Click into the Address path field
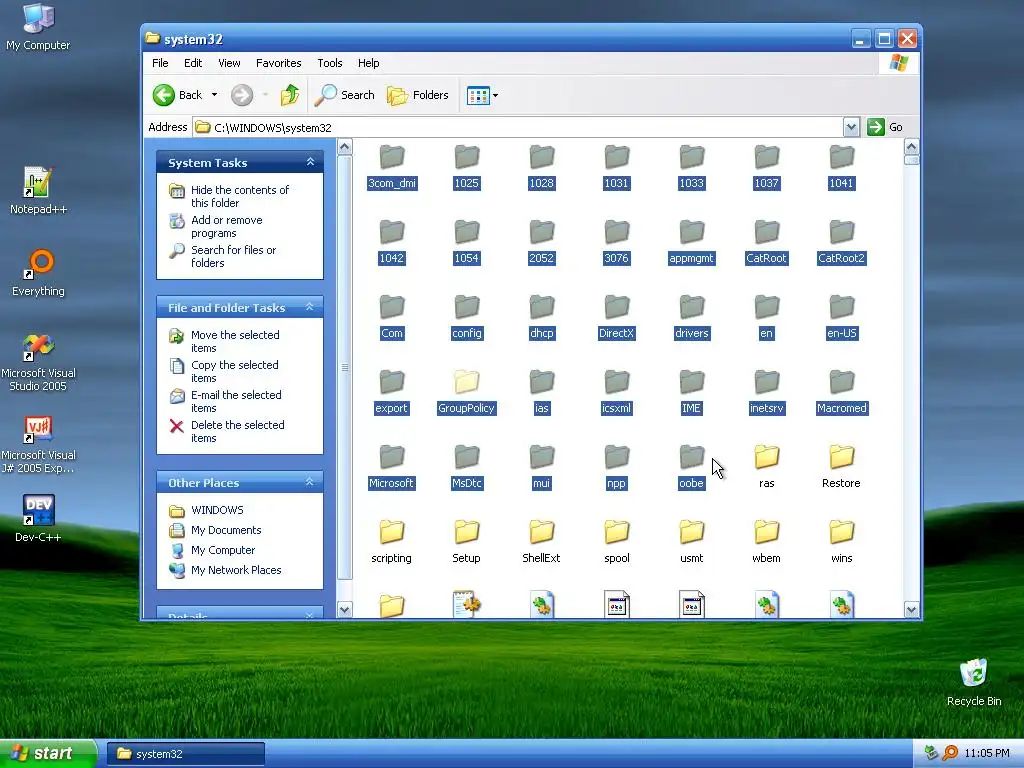Image resolution: width=1024 pixels, height=768 pixels. [x=517, y=127]
